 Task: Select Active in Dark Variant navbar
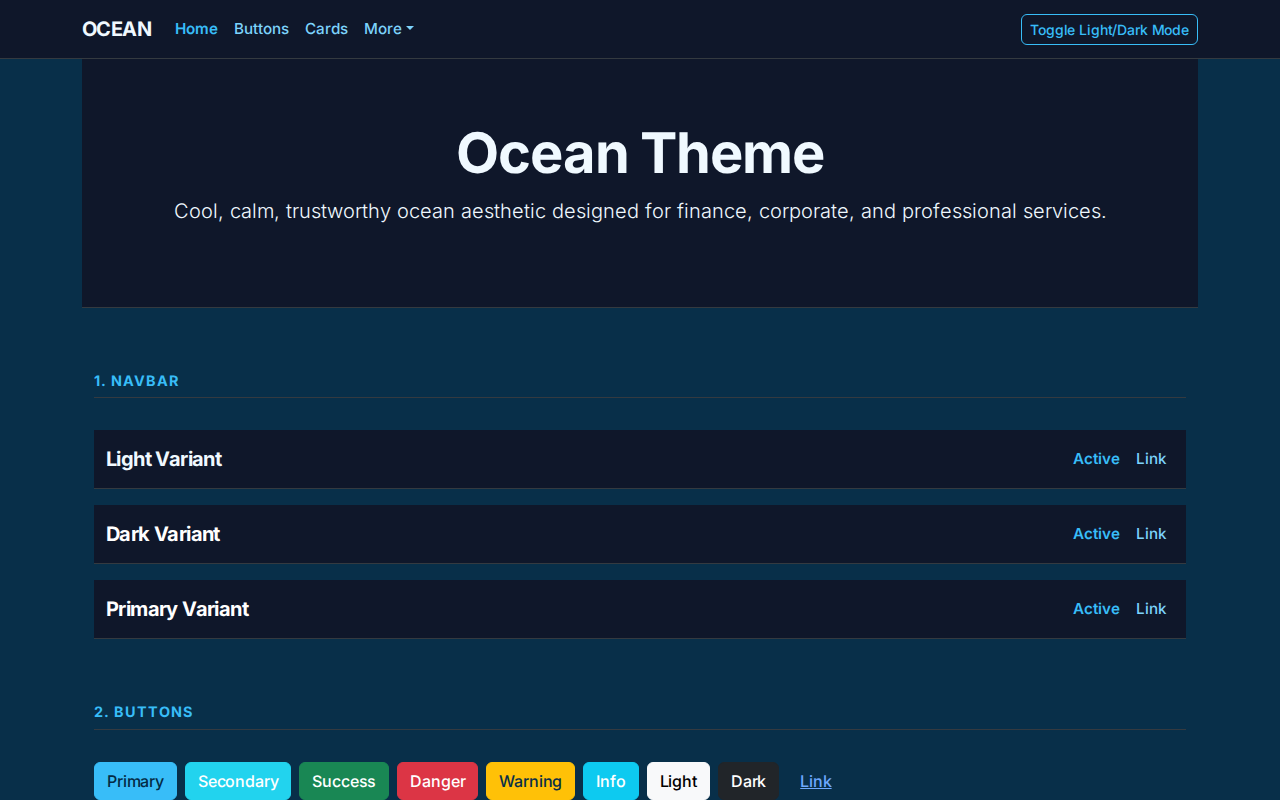[1096, 534]
